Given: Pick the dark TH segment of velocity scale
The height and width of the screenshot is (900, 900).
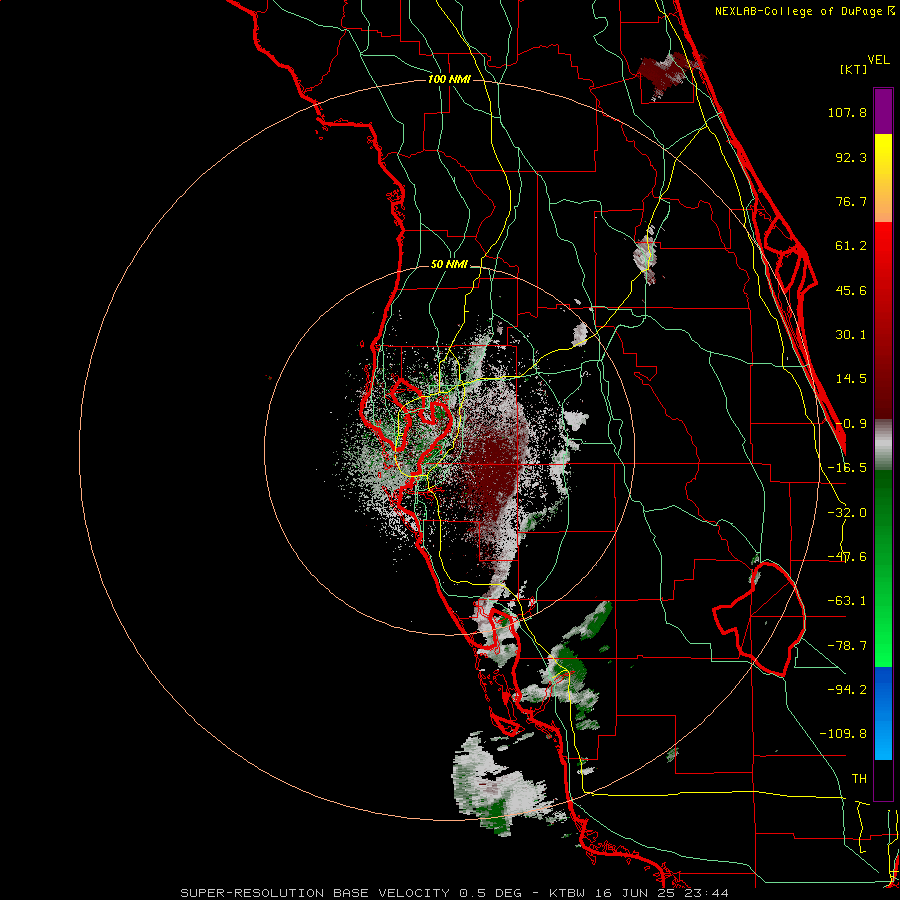Looking at the screenshot, I should pos(883,779).
